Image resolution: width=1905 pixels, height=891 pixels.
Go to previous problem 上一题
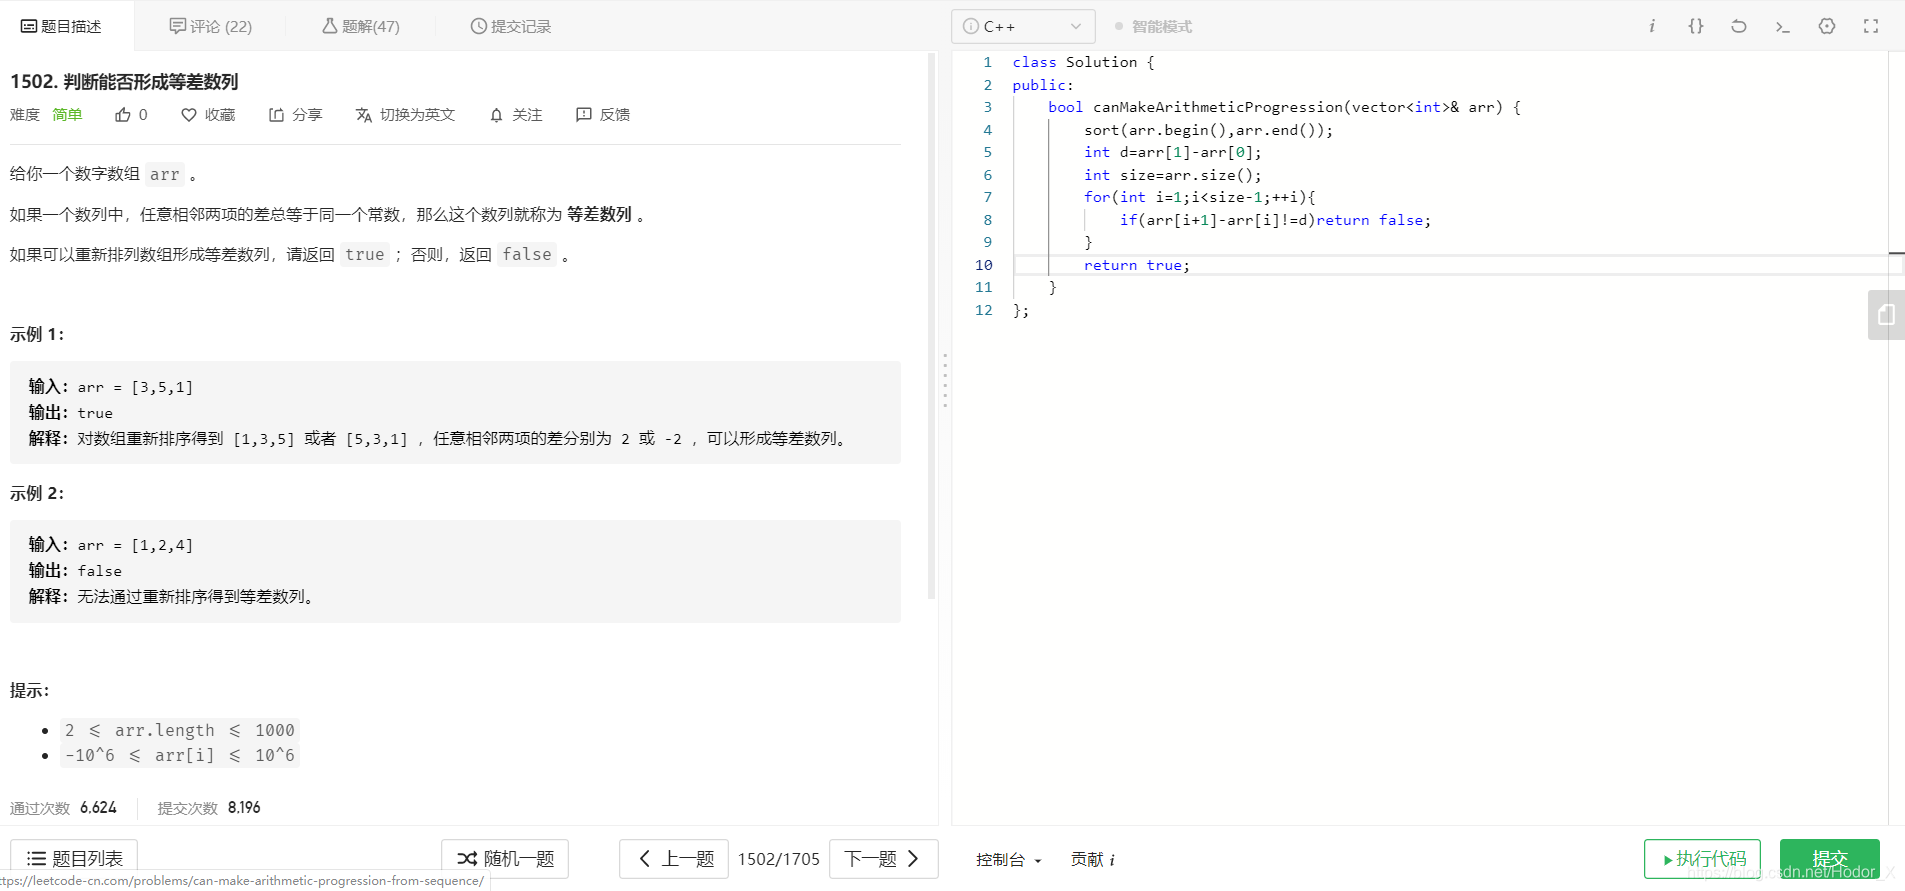coord(674,859)
